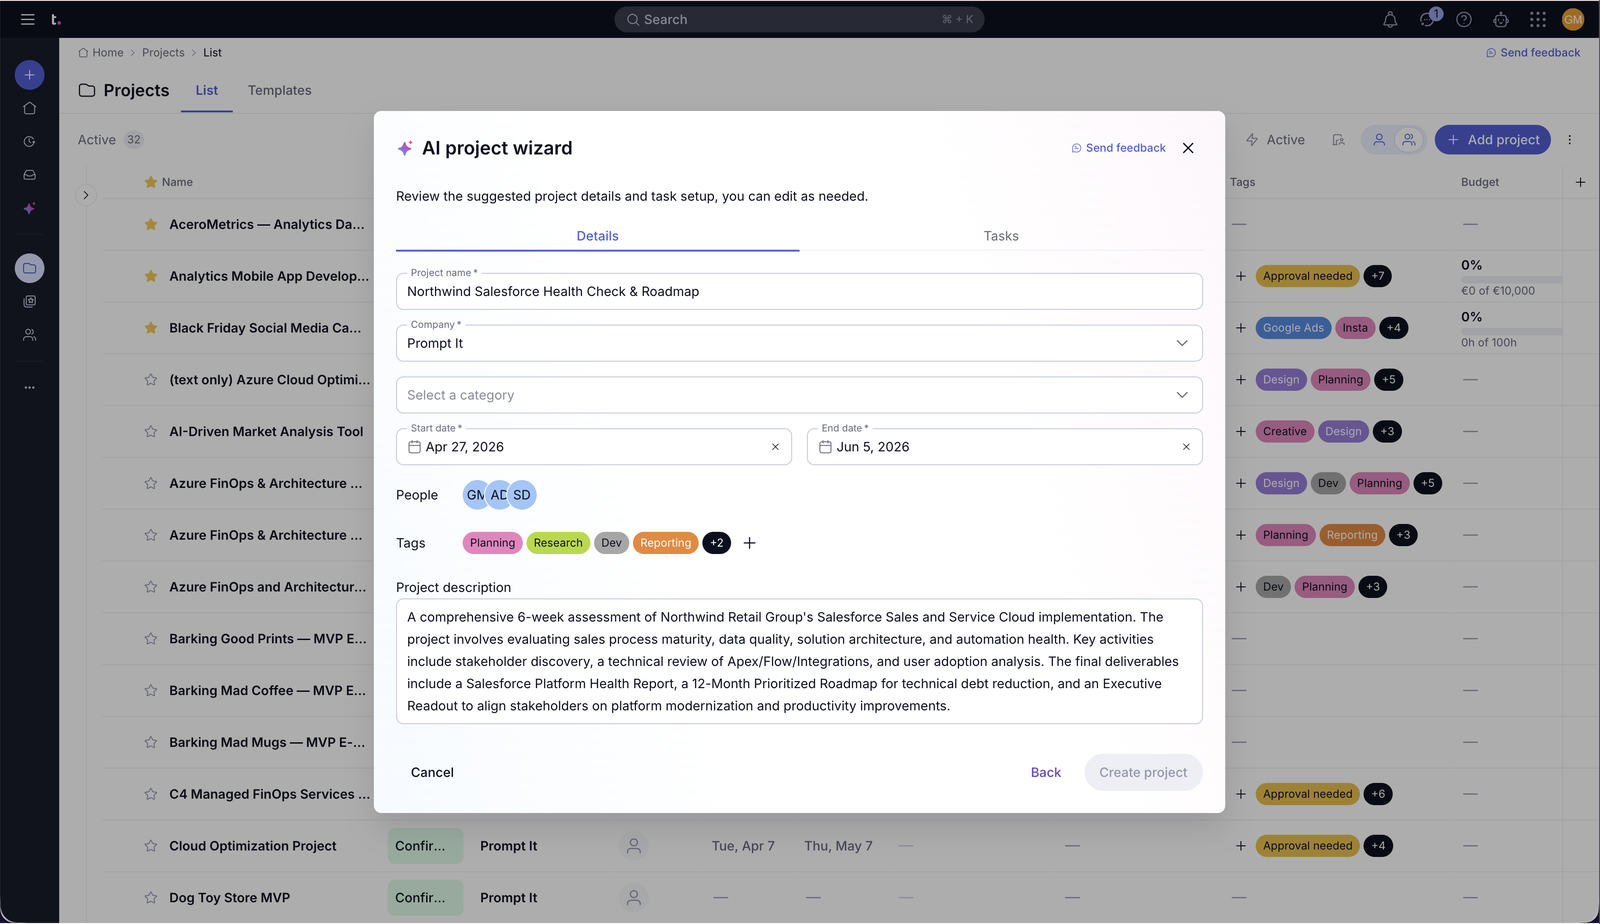Open the sidebar more options ellipsis
Screen dimensions: 1600x924
29,387
